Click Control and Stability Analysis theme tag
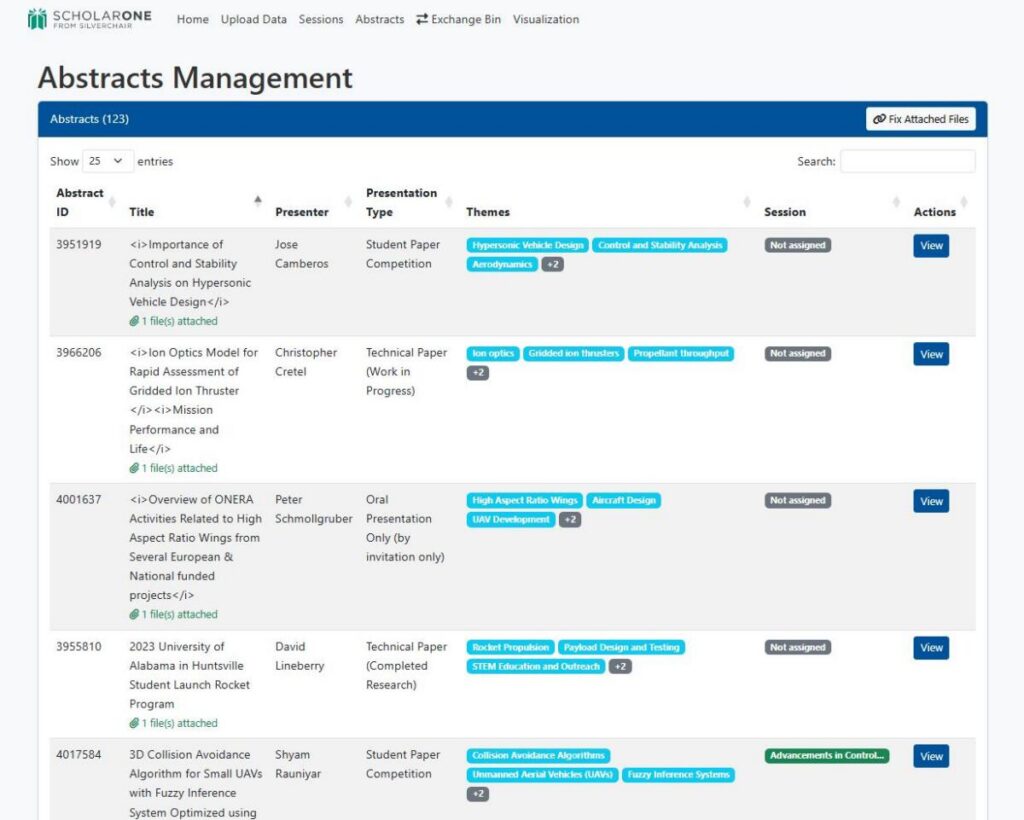 [x=660, y=245]
